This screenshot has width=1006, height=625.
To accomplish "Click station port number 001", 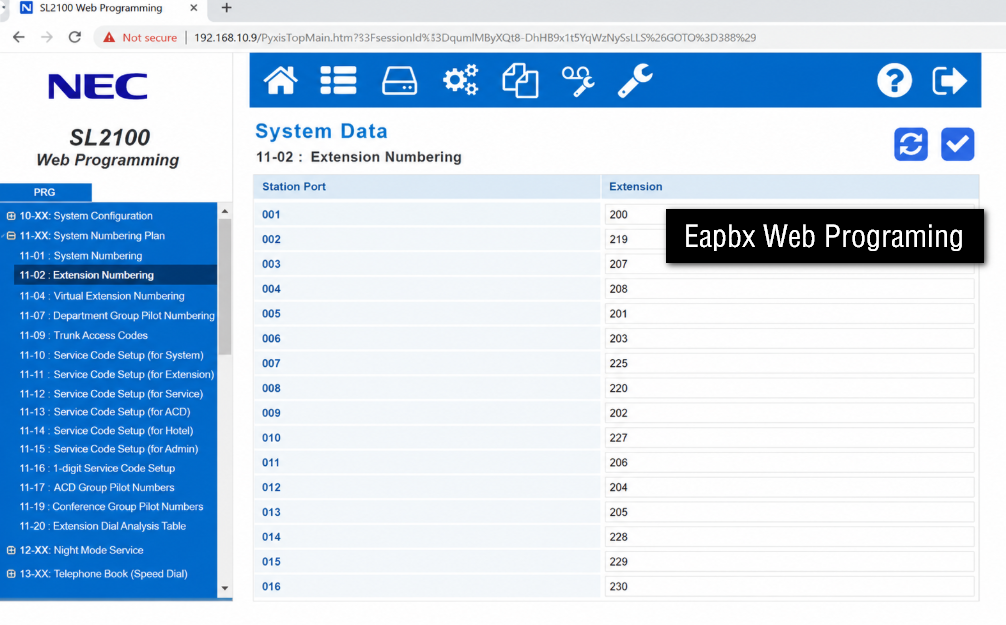I will pyautogui.click(x=271, y=214).
